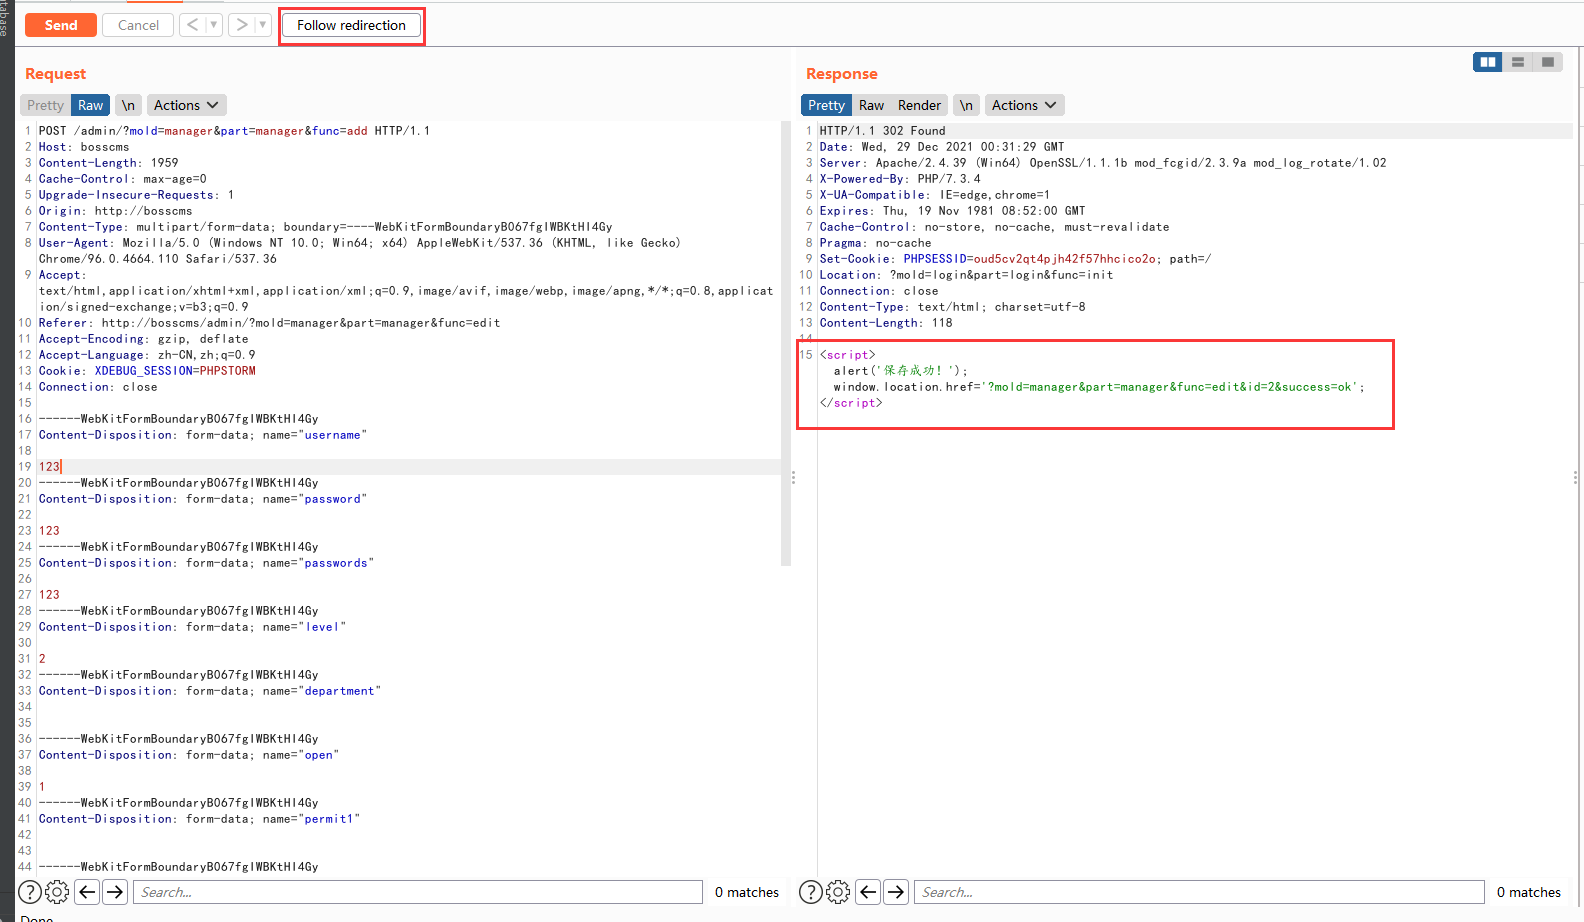
Task: Click the Cookie XDEBUG_SESSION header line
Action: [147, 371]
